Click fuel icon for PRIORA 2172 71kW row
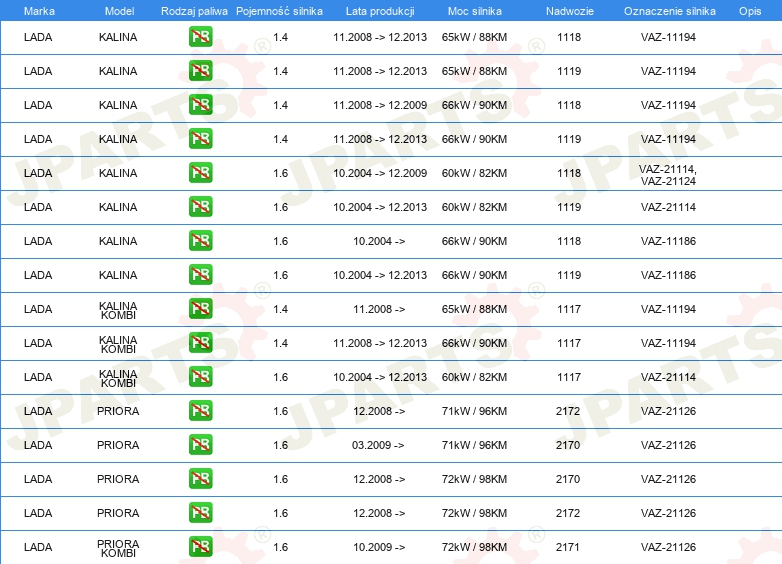Viewport: 782px width, 564px height. coord(200,411)
